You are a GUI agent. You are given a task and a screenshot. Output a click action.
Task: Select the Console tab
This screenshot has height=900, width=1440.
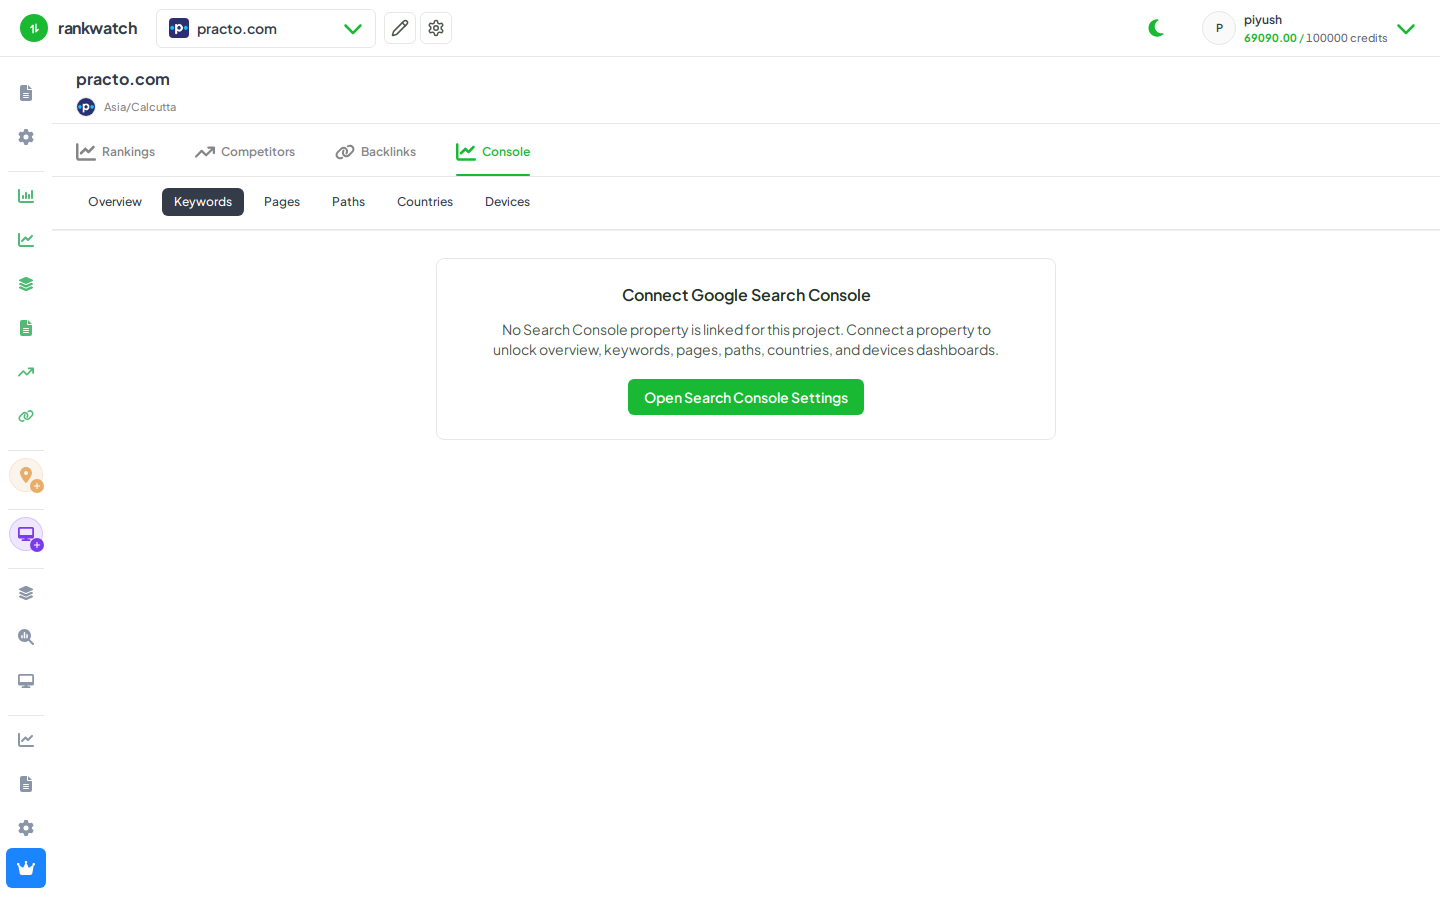coord(493,152)
